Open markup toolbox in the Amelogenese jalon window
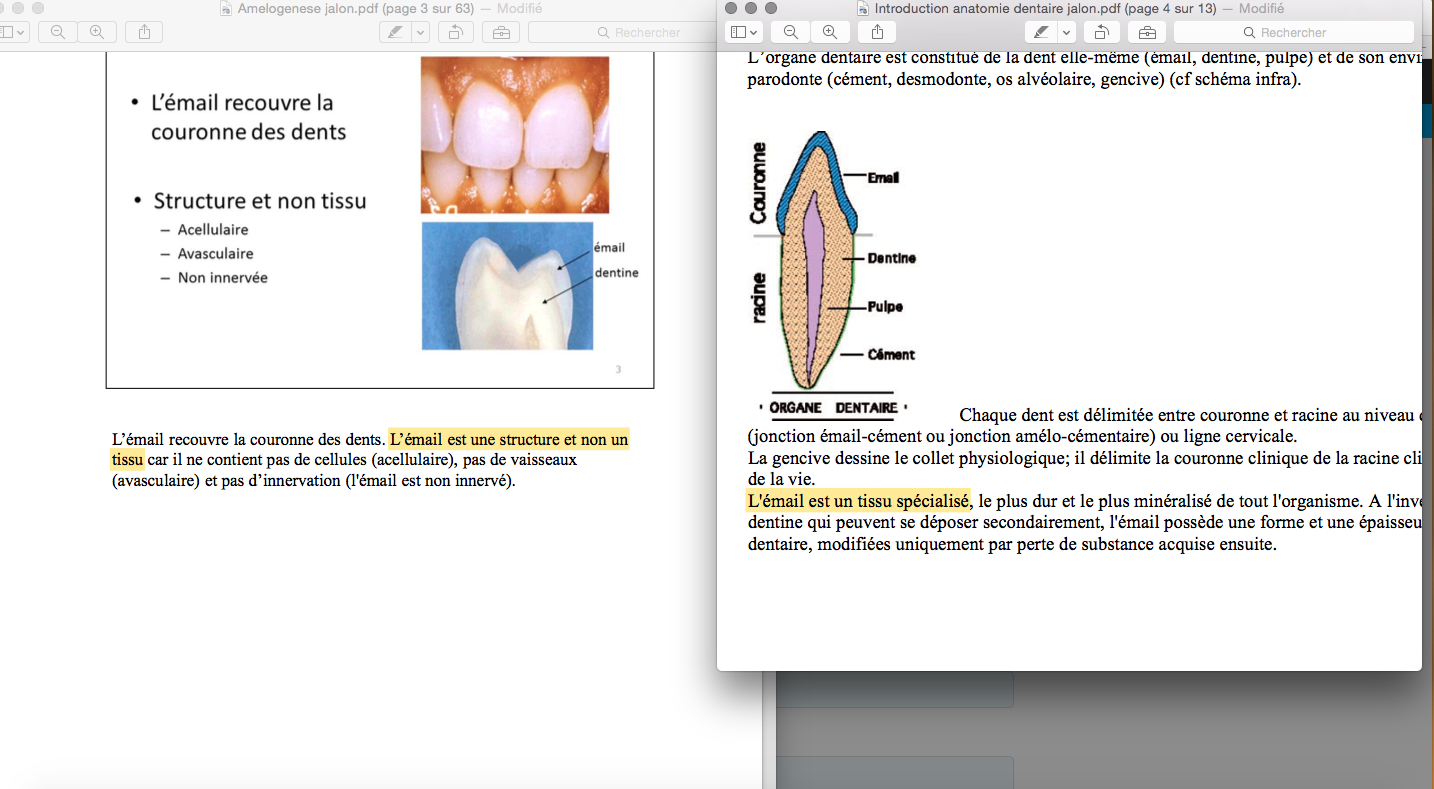 tap(500, 32)
